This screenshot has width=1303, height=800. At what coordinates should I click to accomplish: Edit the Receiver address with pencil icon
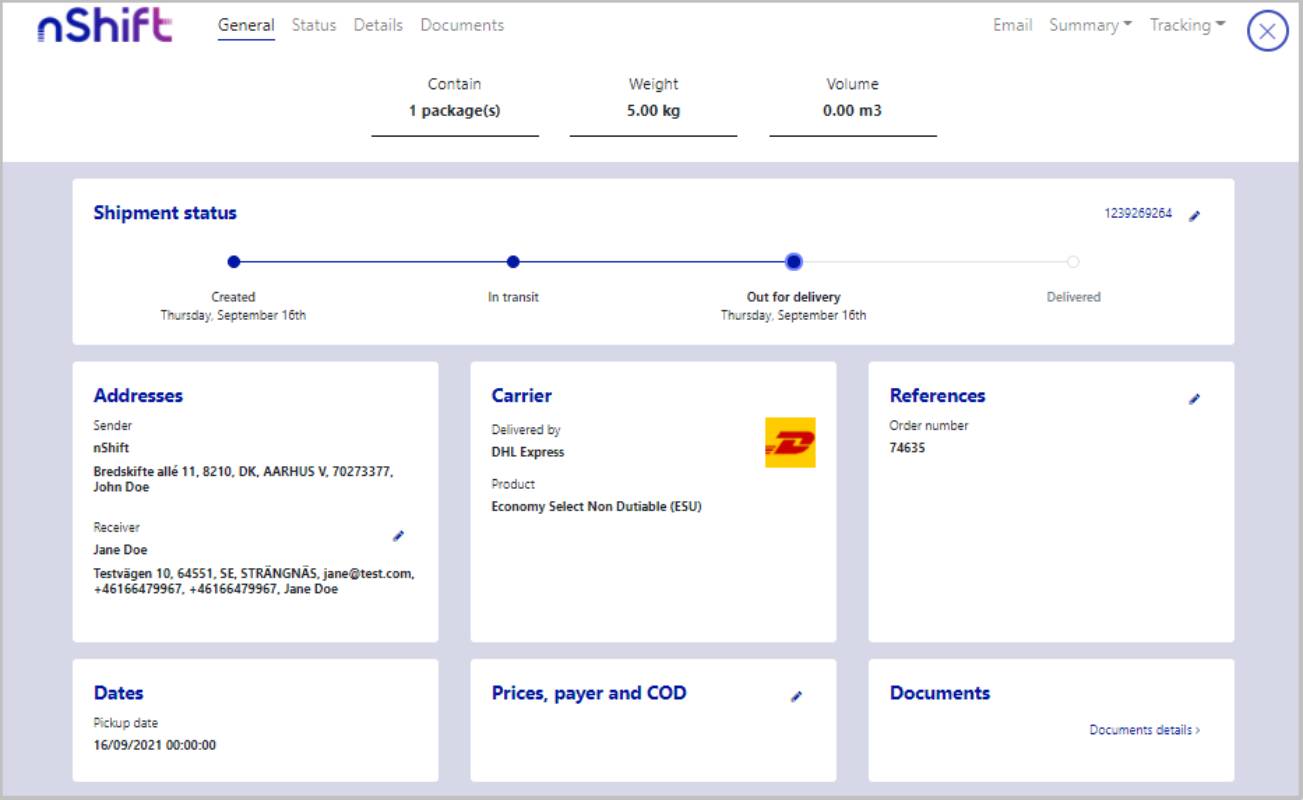tap(398, 536)
